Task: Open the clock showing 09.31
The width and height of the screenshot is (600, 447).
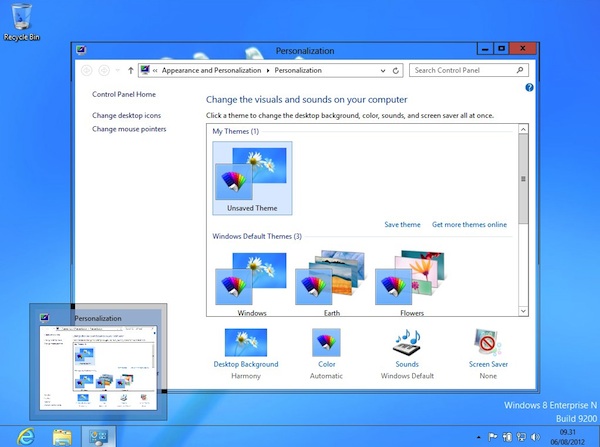Action: coord(567,437)
